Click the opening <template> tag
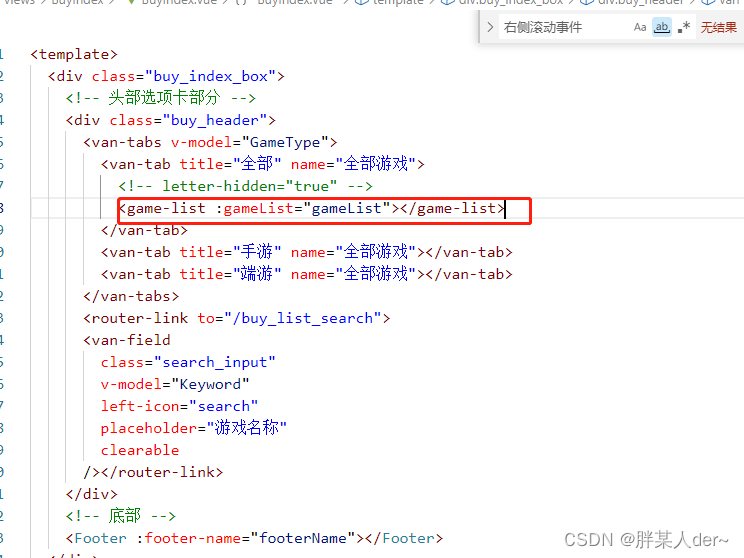 (x=74, y=54)
